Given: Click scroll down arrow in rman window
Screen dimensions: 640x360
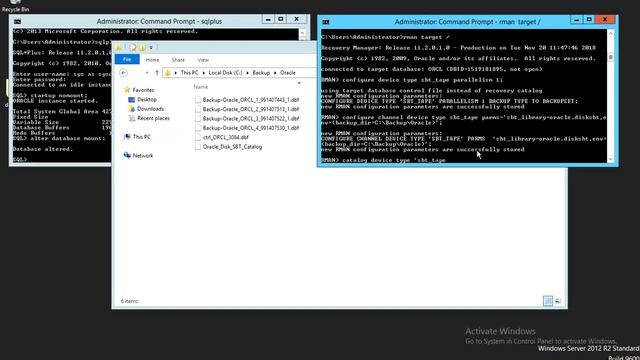Looking at the screenshot, I should (x=611, y=159).
